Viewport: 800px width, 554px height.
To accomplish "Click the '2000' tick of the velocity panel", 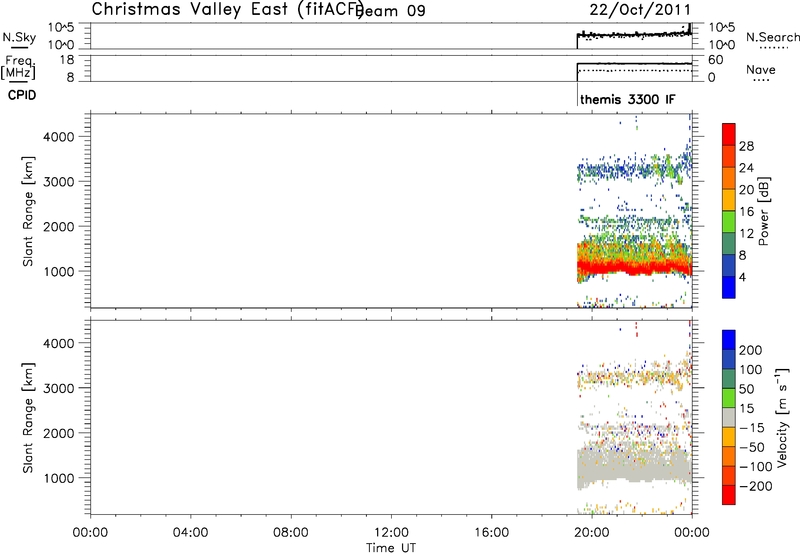I will click(59, 433).
